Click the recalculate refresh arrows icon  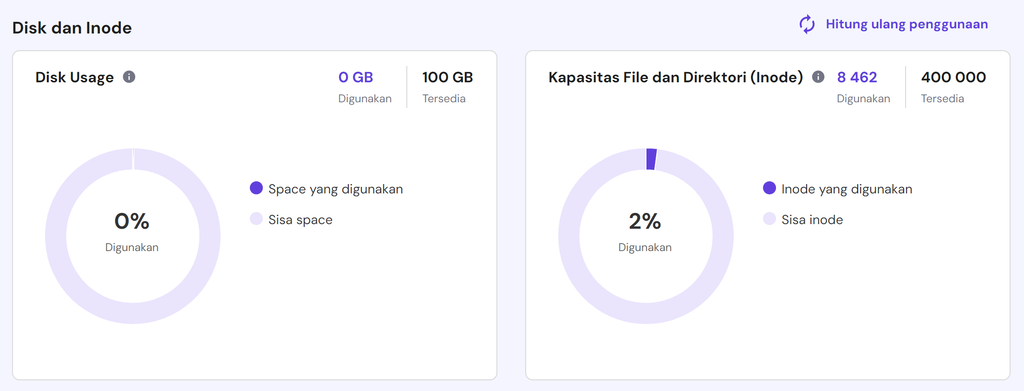pos(807,24)
